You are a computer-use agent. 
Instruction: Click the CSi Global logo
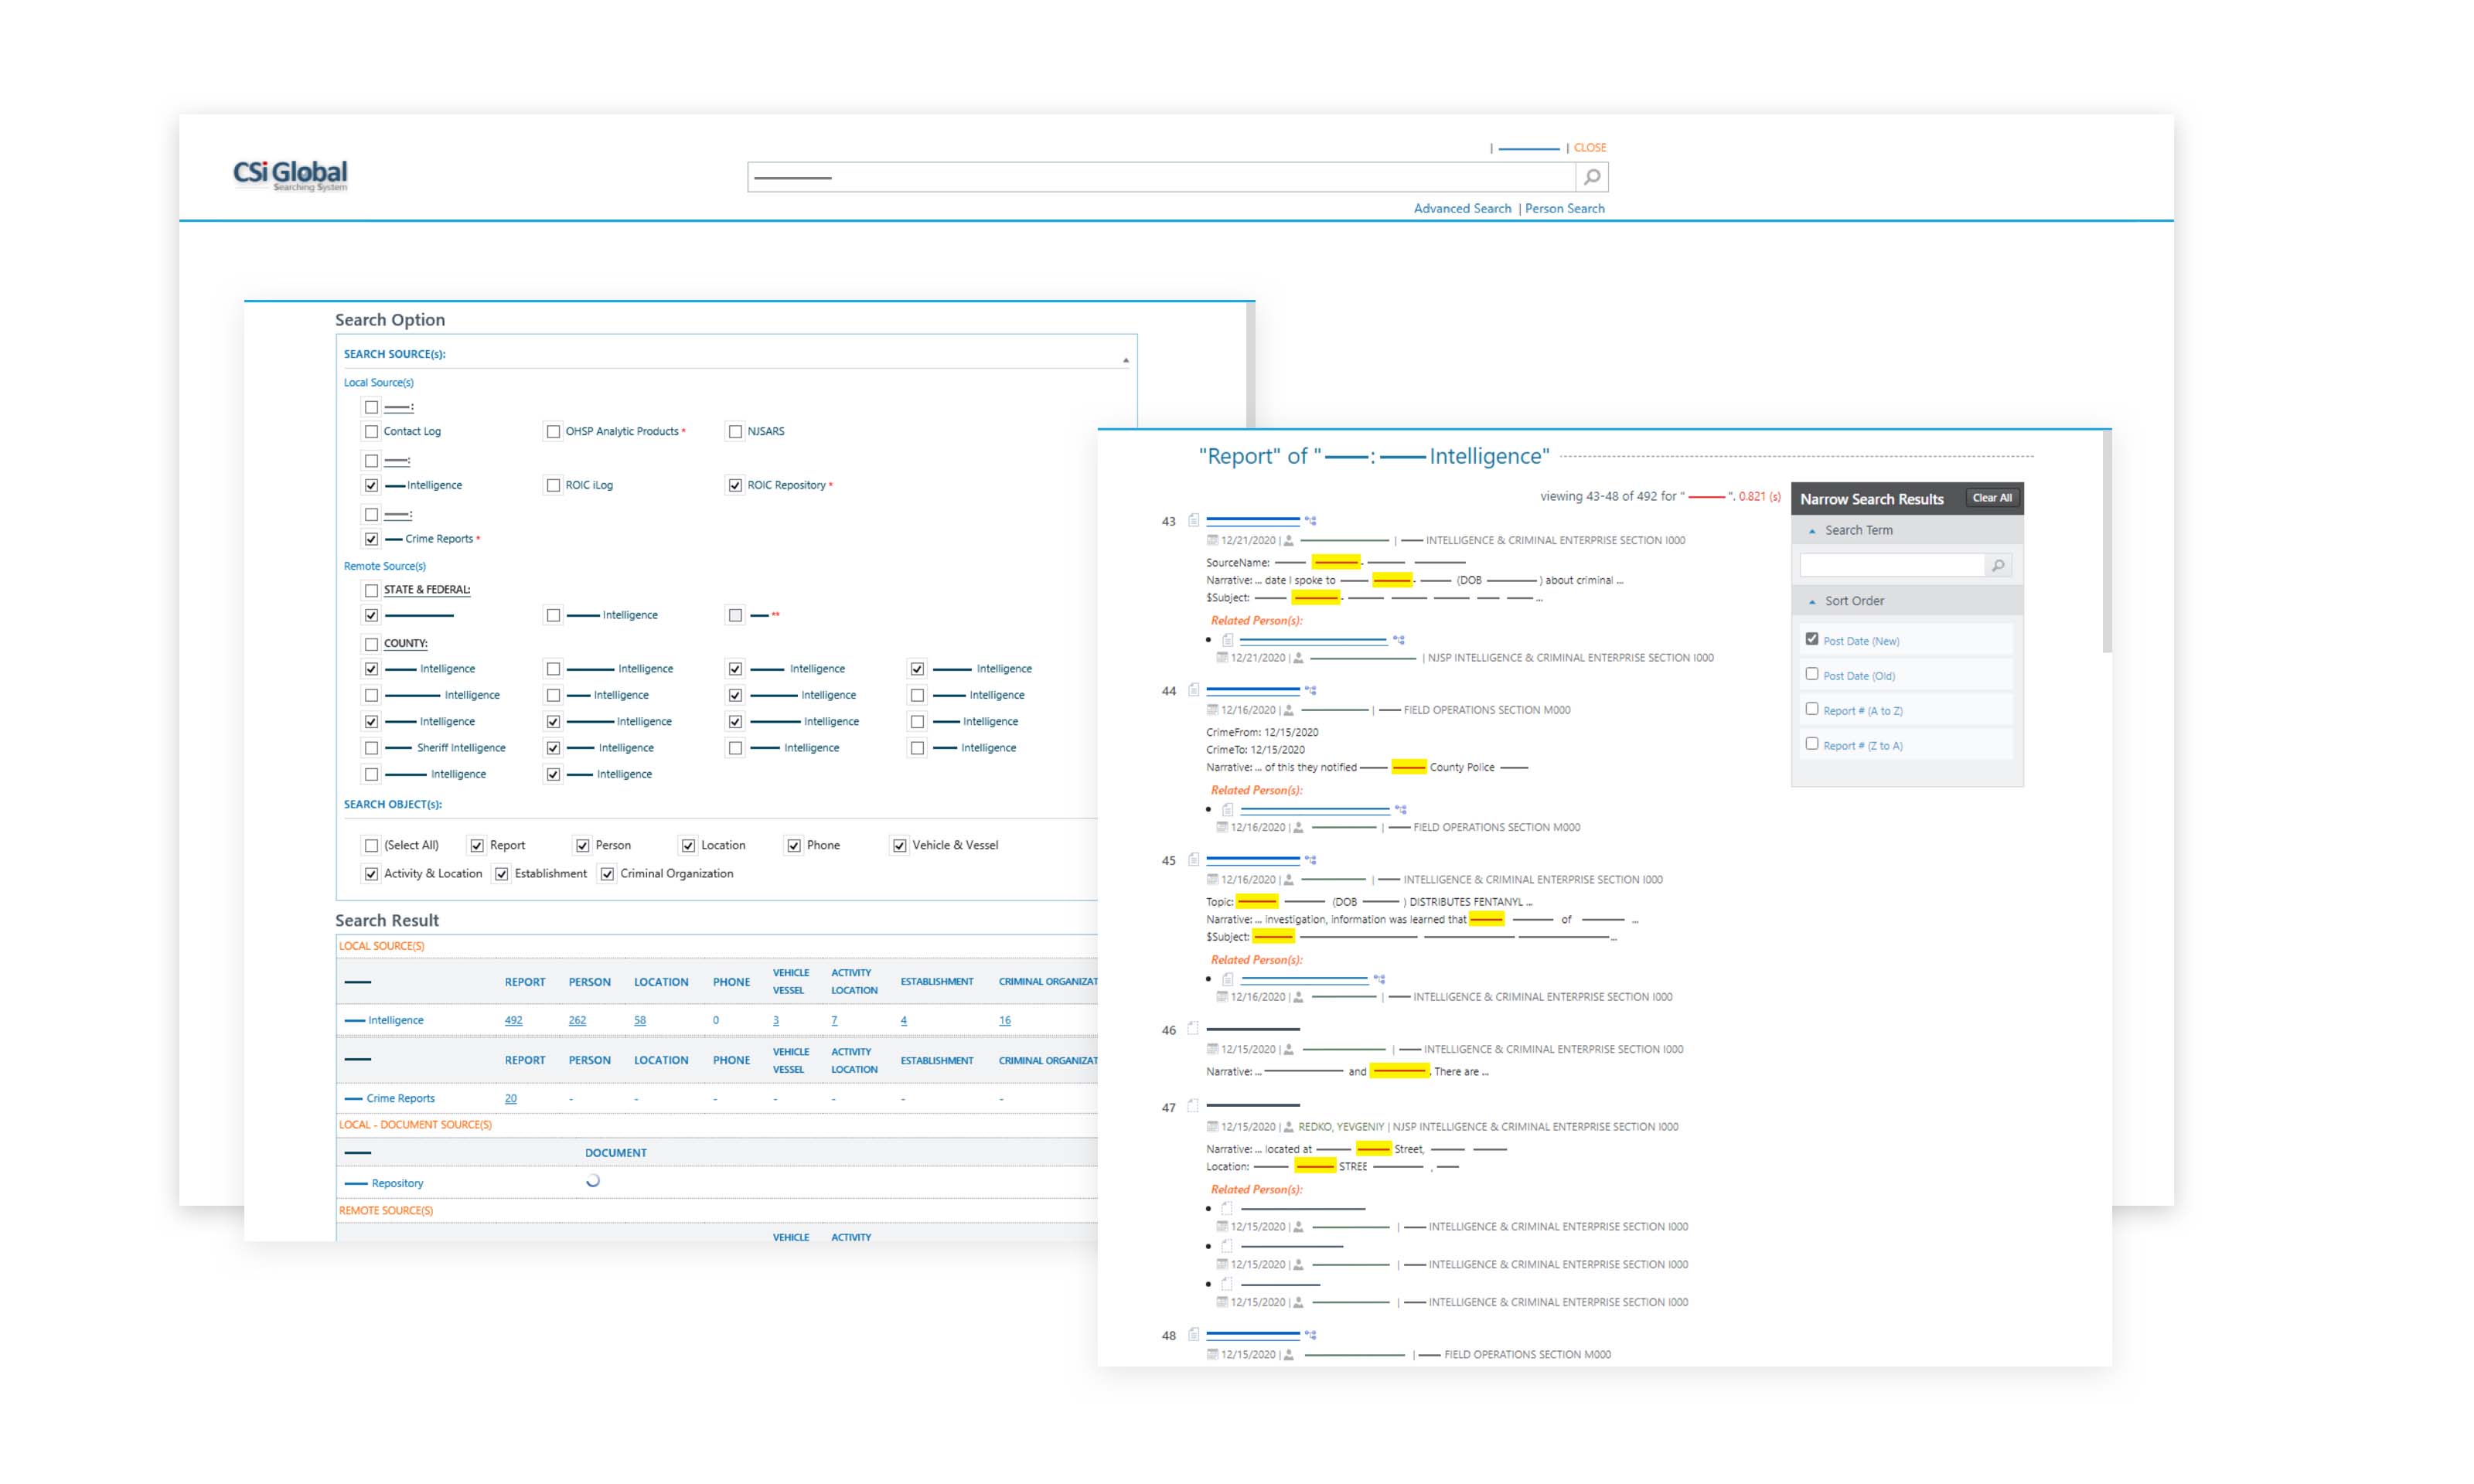[290, 176]
